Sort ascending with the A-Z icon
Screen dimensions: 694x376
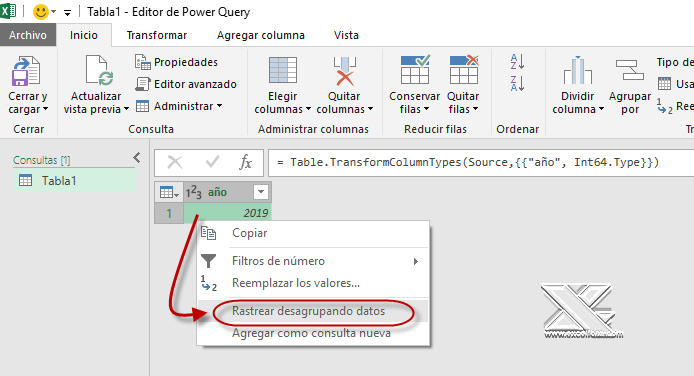click(517, 61)
